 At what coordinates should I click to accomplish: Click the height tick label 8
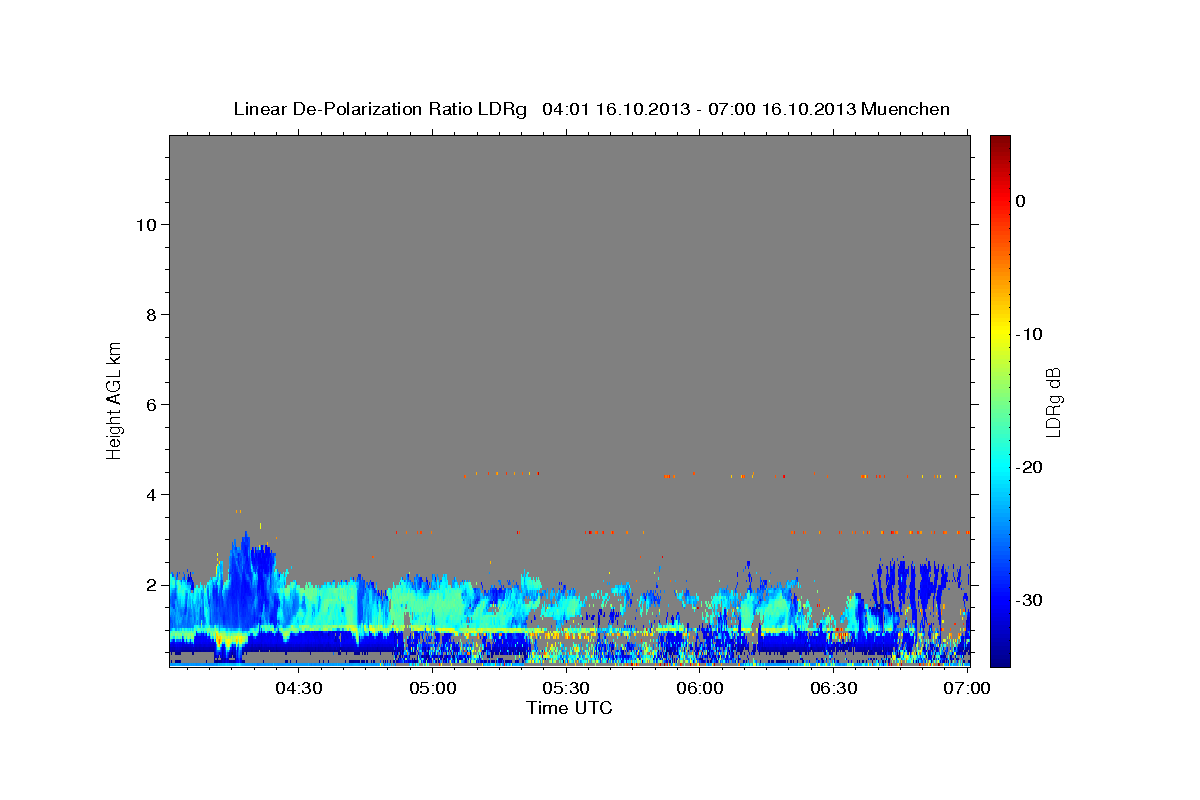[150, 314]
